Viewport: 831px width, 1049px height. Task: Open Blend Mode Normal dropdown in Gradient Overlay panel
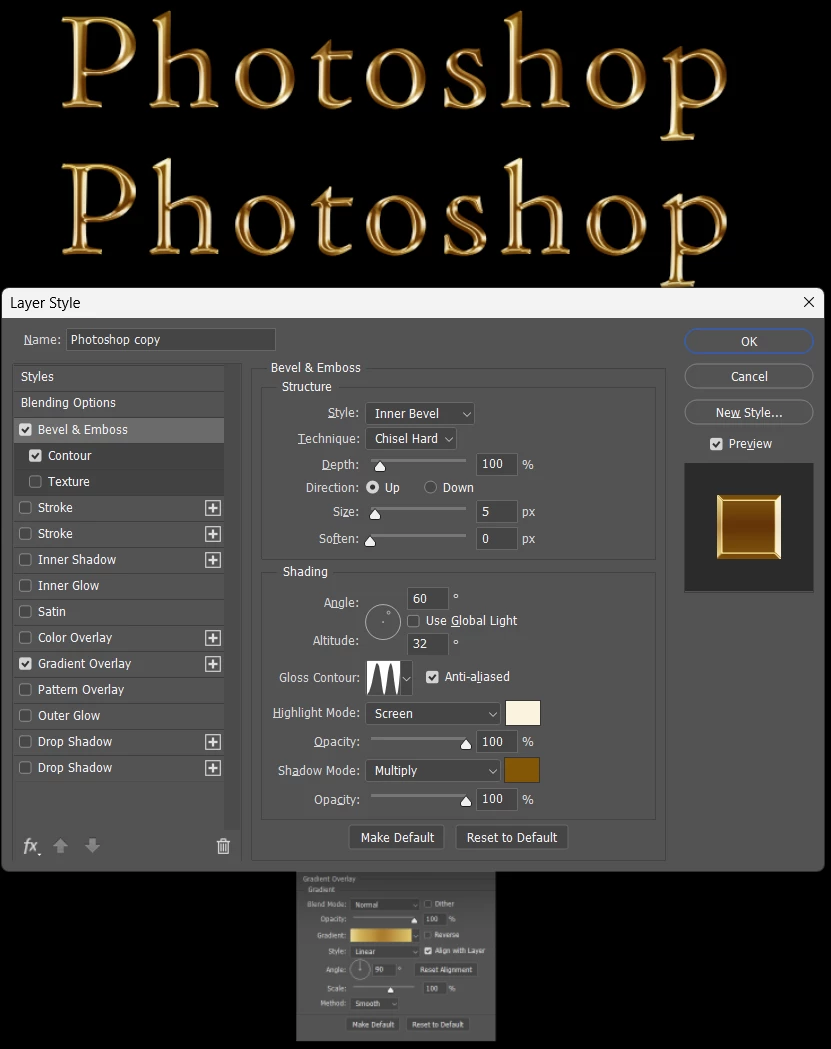coord(385,904)
